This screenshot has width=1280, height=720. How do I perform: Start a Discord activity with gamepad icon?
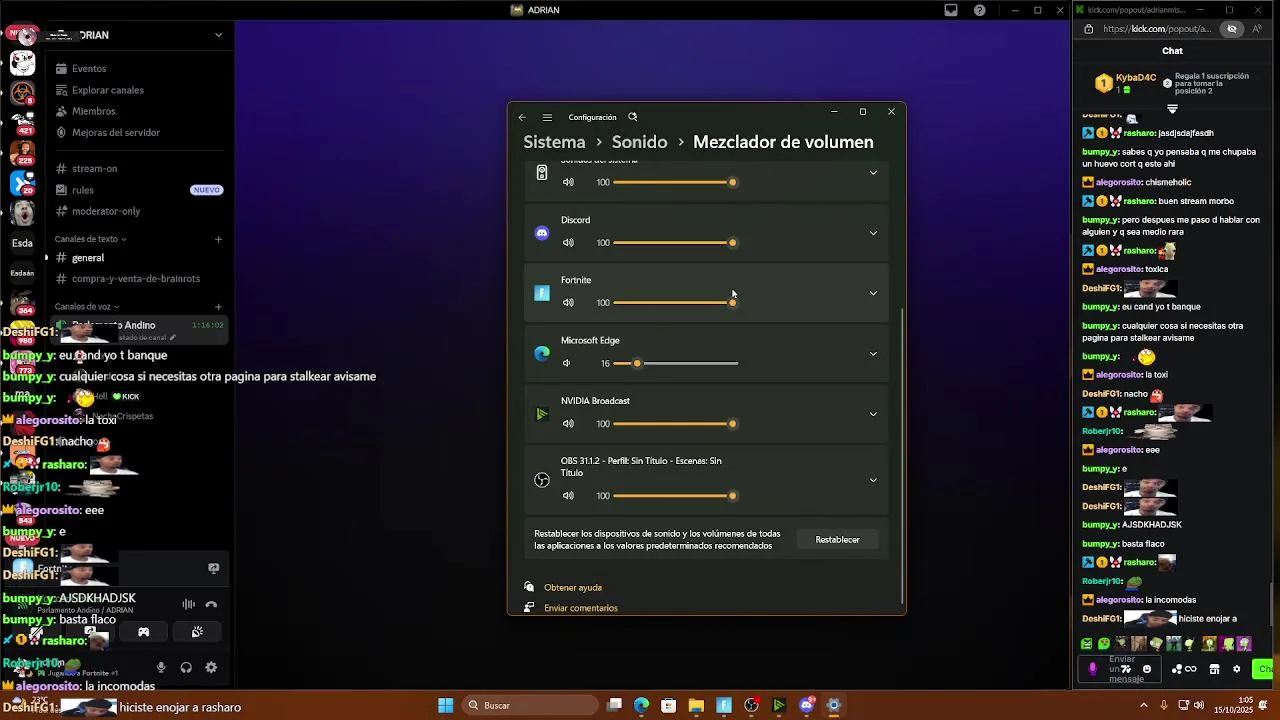tap(143, 632)
